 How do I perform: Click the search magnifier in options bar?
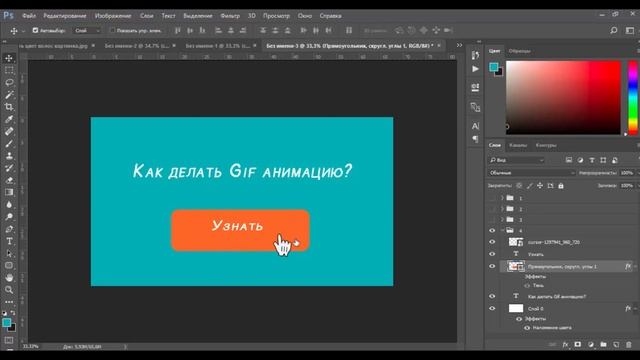tap(613, 31)
